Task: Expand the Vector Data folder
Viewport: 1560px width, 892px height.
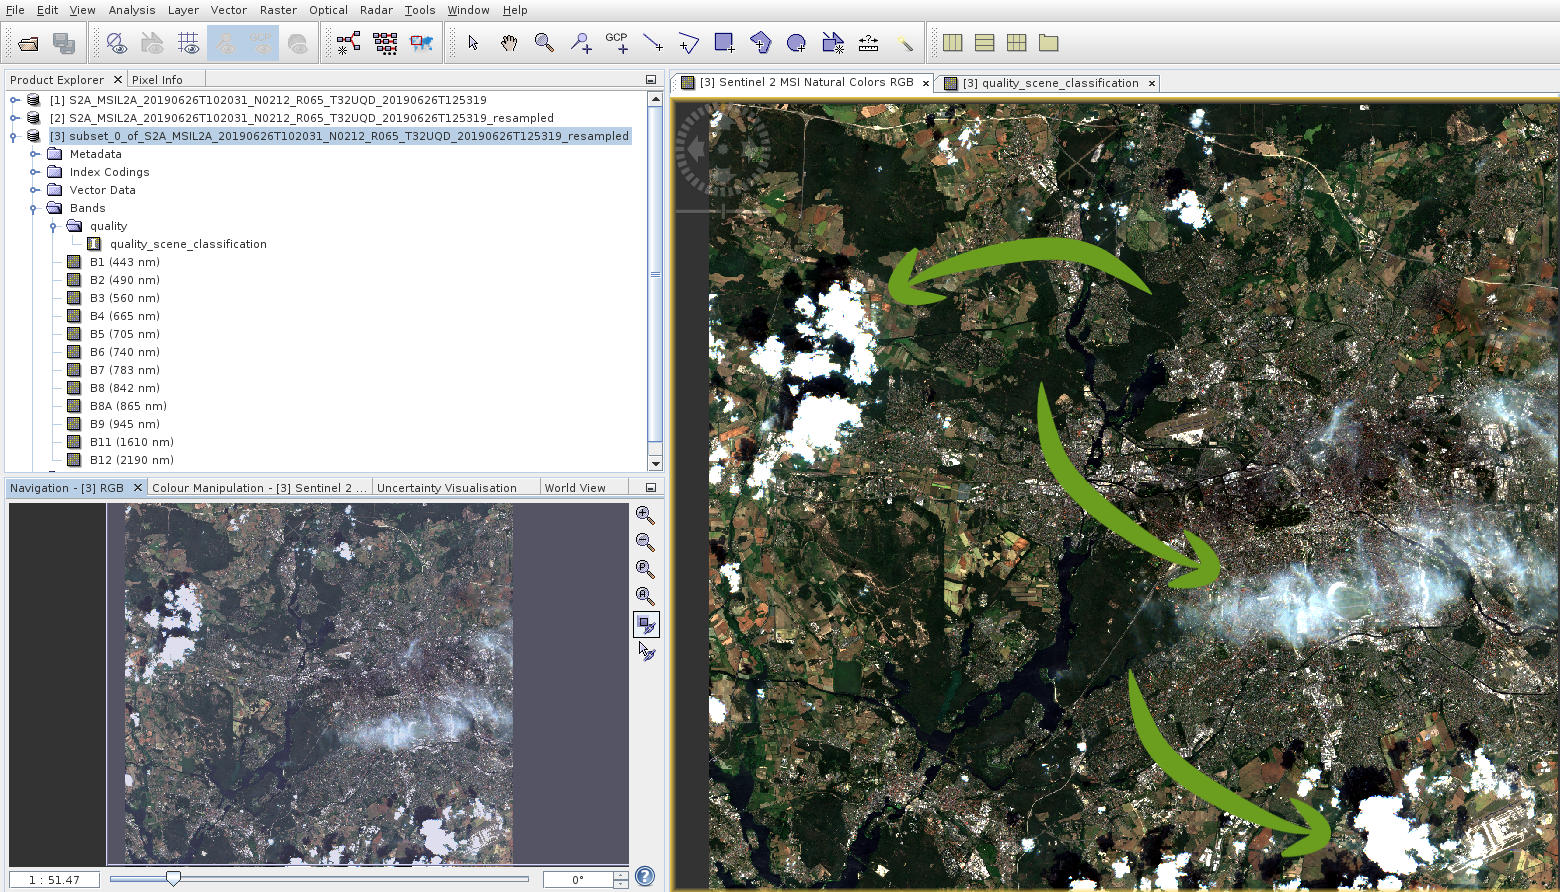Action: tap(35, 190)
